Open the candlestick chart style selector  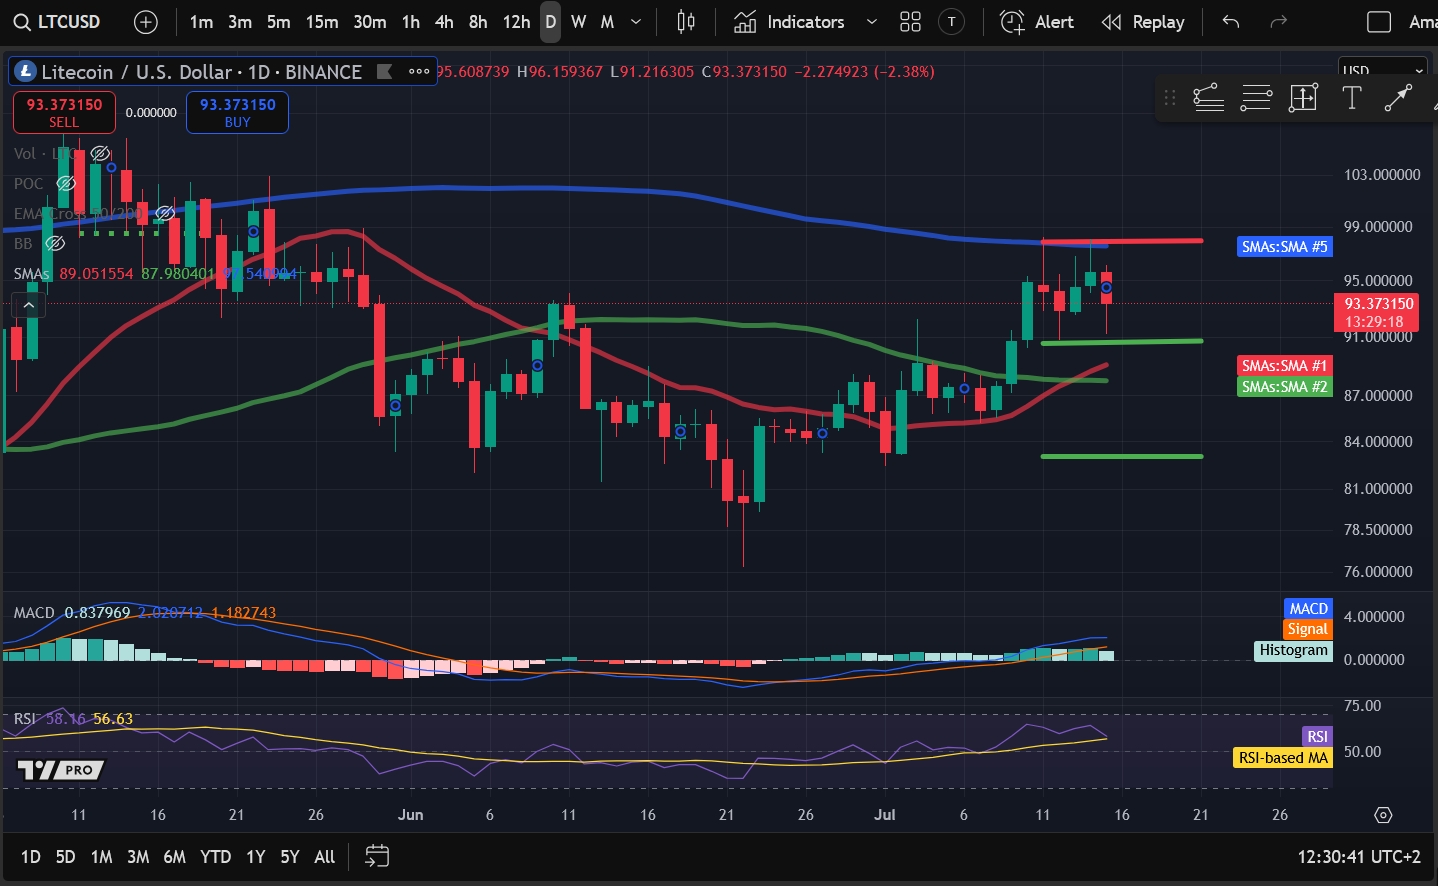[x=686, y=22]
